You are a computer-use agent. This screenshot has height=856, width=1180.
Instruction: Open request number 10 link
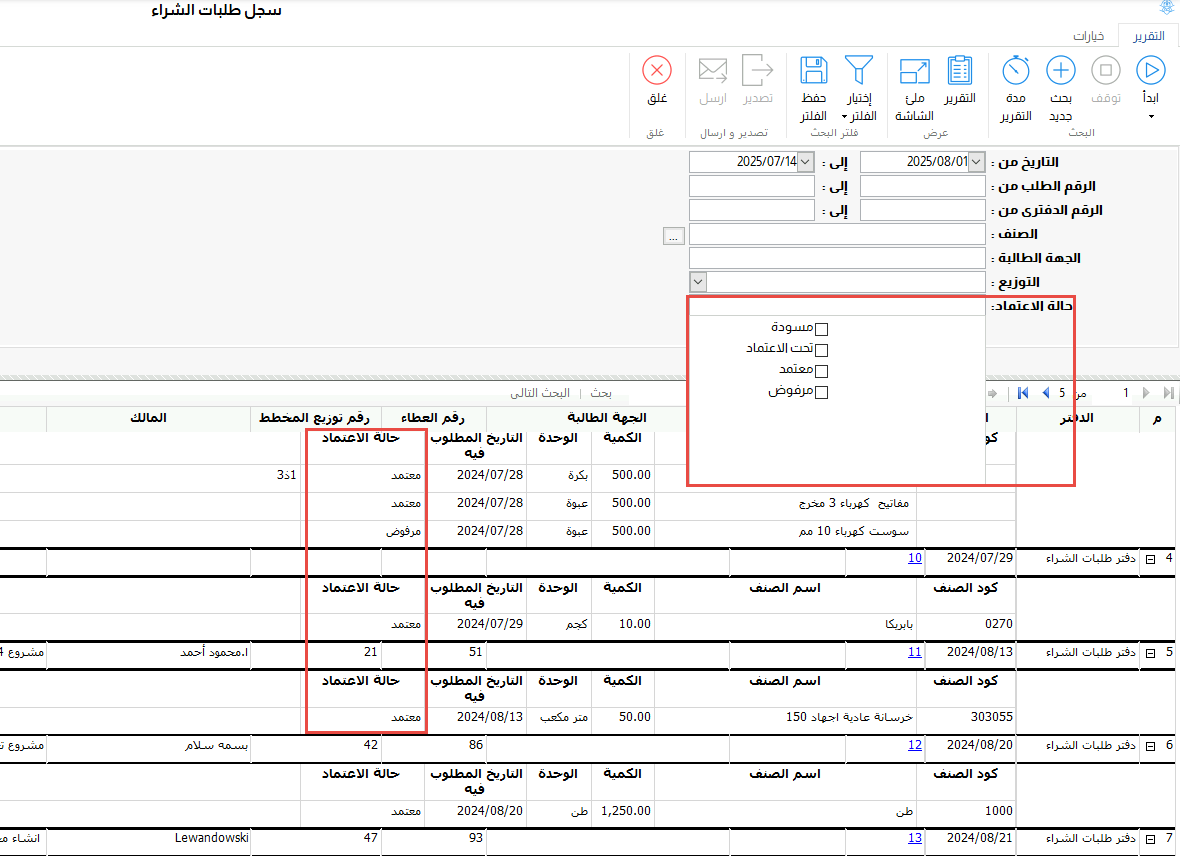click(x=914, y=558)
